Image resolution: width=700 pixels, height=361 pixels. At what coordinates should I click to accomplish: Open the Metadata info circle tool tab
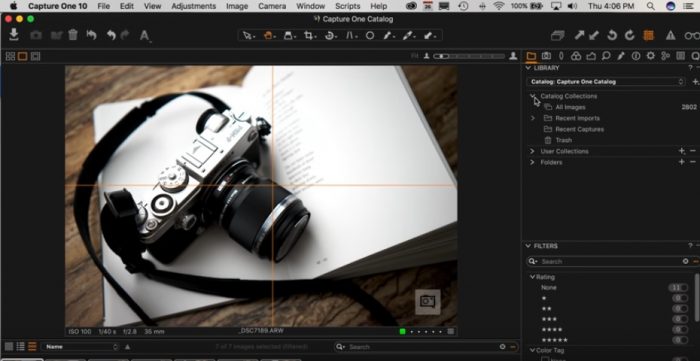point(636,56)
